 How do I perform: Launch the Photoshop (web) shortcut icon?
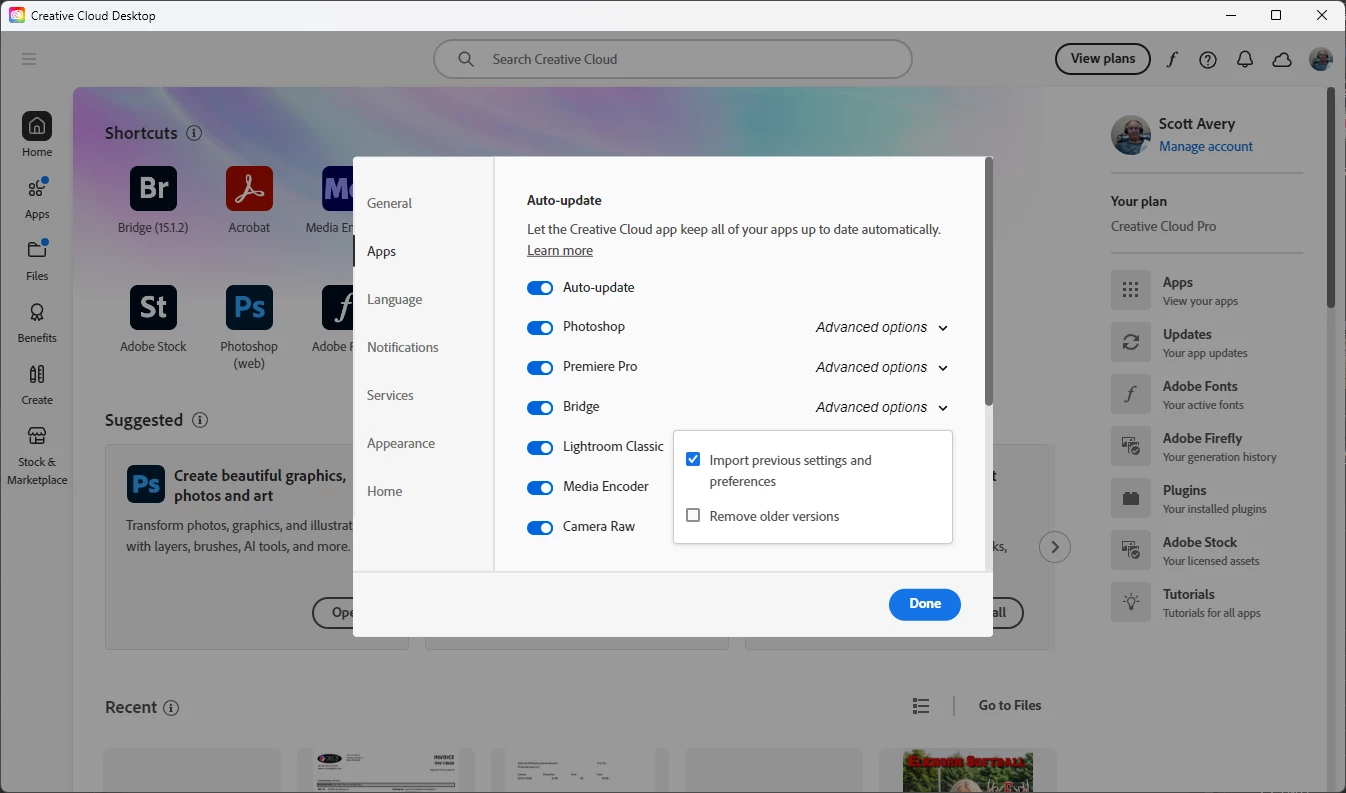click(x=249, y=308)
